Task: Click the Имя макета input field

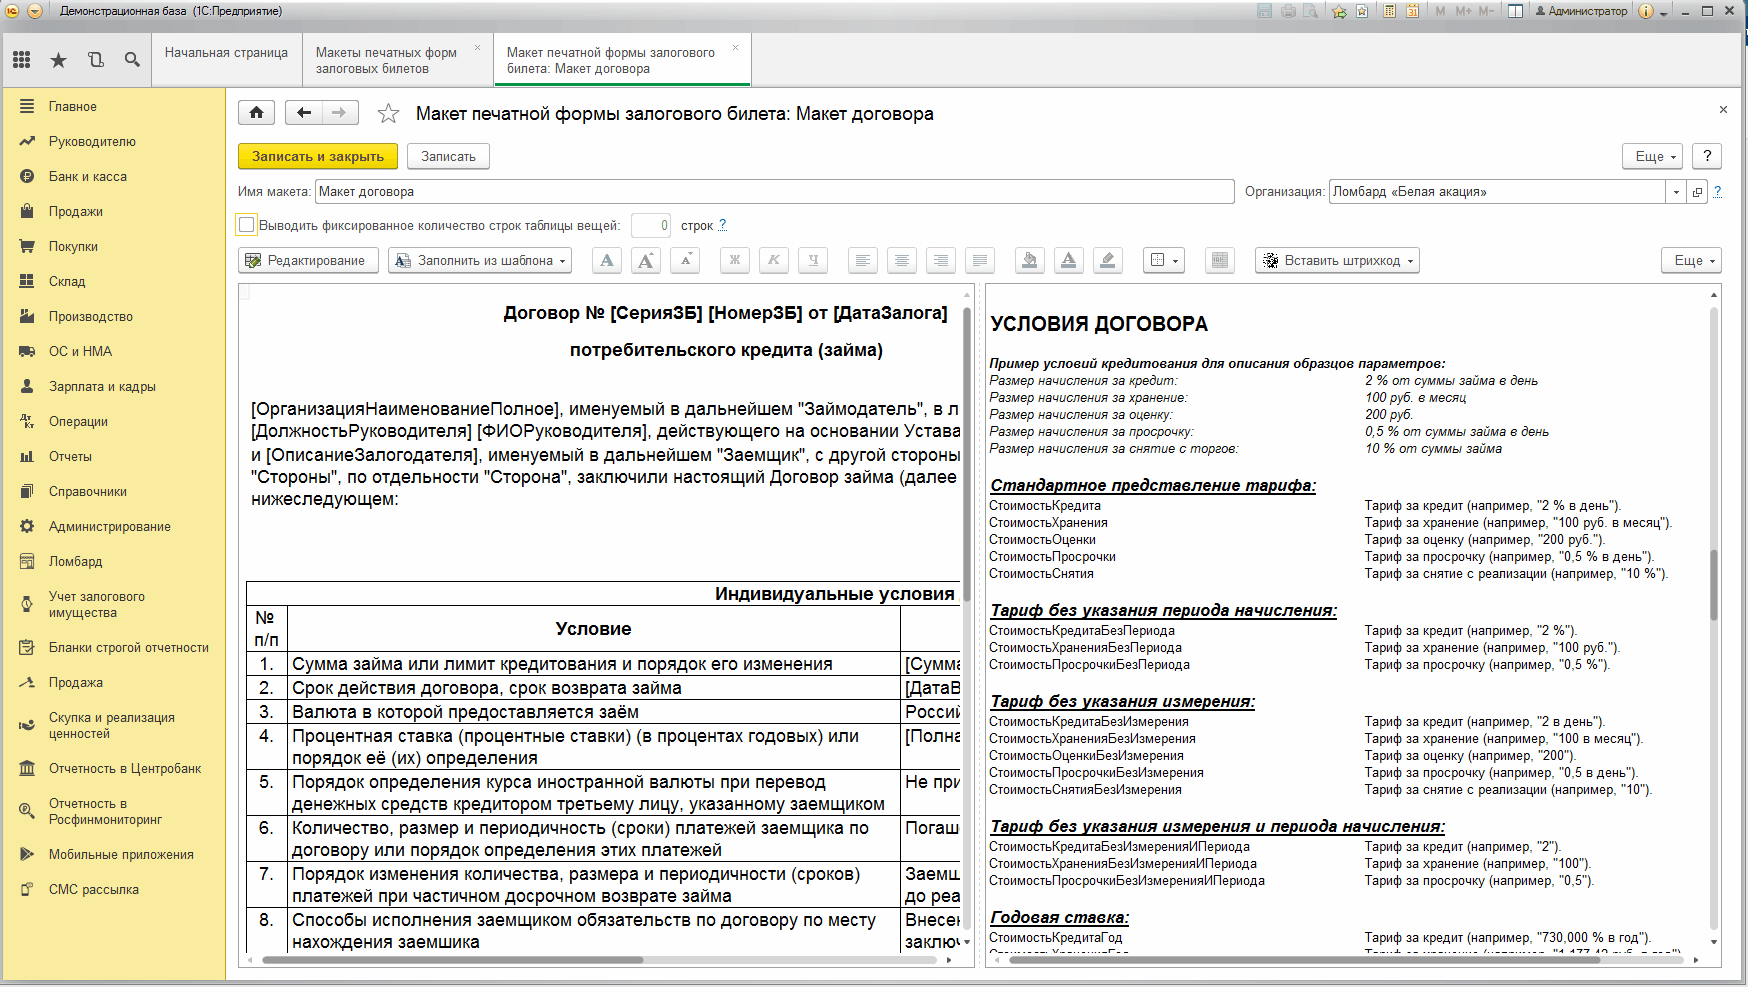Action: click(775, 192)
